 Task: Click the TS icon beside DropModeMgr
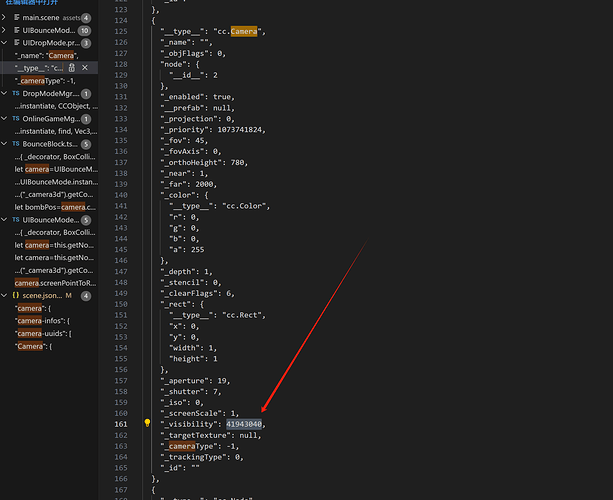click(16, 93)
